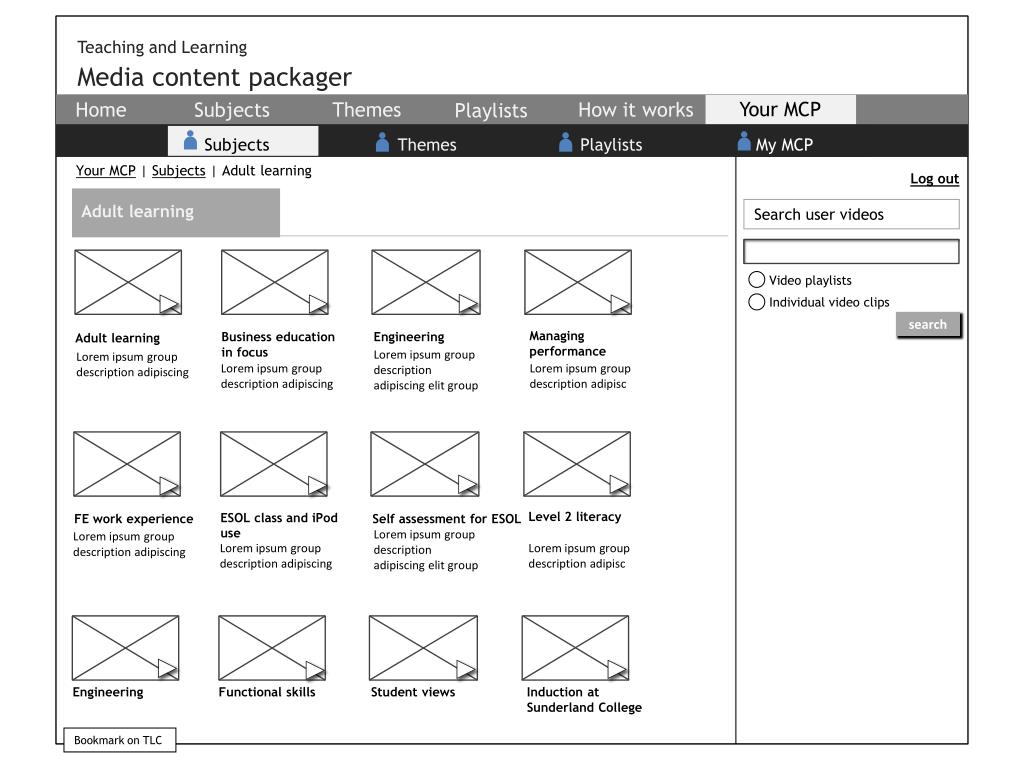Open the Functional skills video thumbnail
This screenshot has height=768, width=1024.
272,648
